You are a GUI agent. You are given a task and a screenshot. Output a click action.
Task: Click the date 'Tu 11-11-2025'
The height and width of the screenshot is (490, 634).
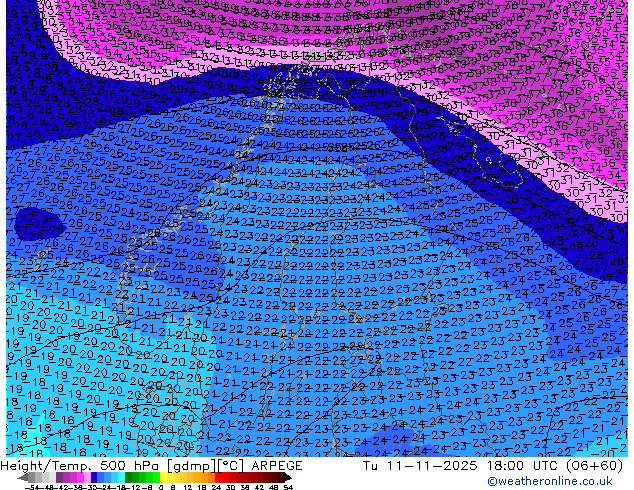420,466
